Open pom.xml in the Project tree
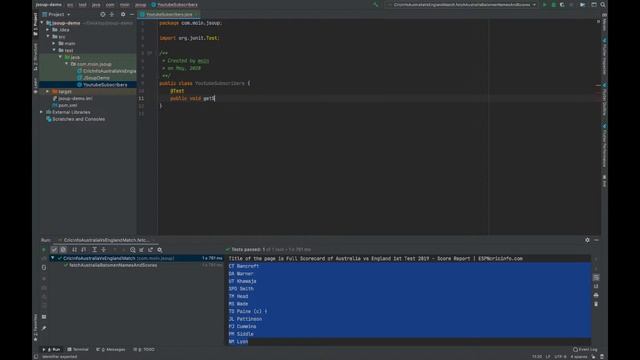This screenshot has width=640, height=360. pyautogui.click(x=64, y=105)
